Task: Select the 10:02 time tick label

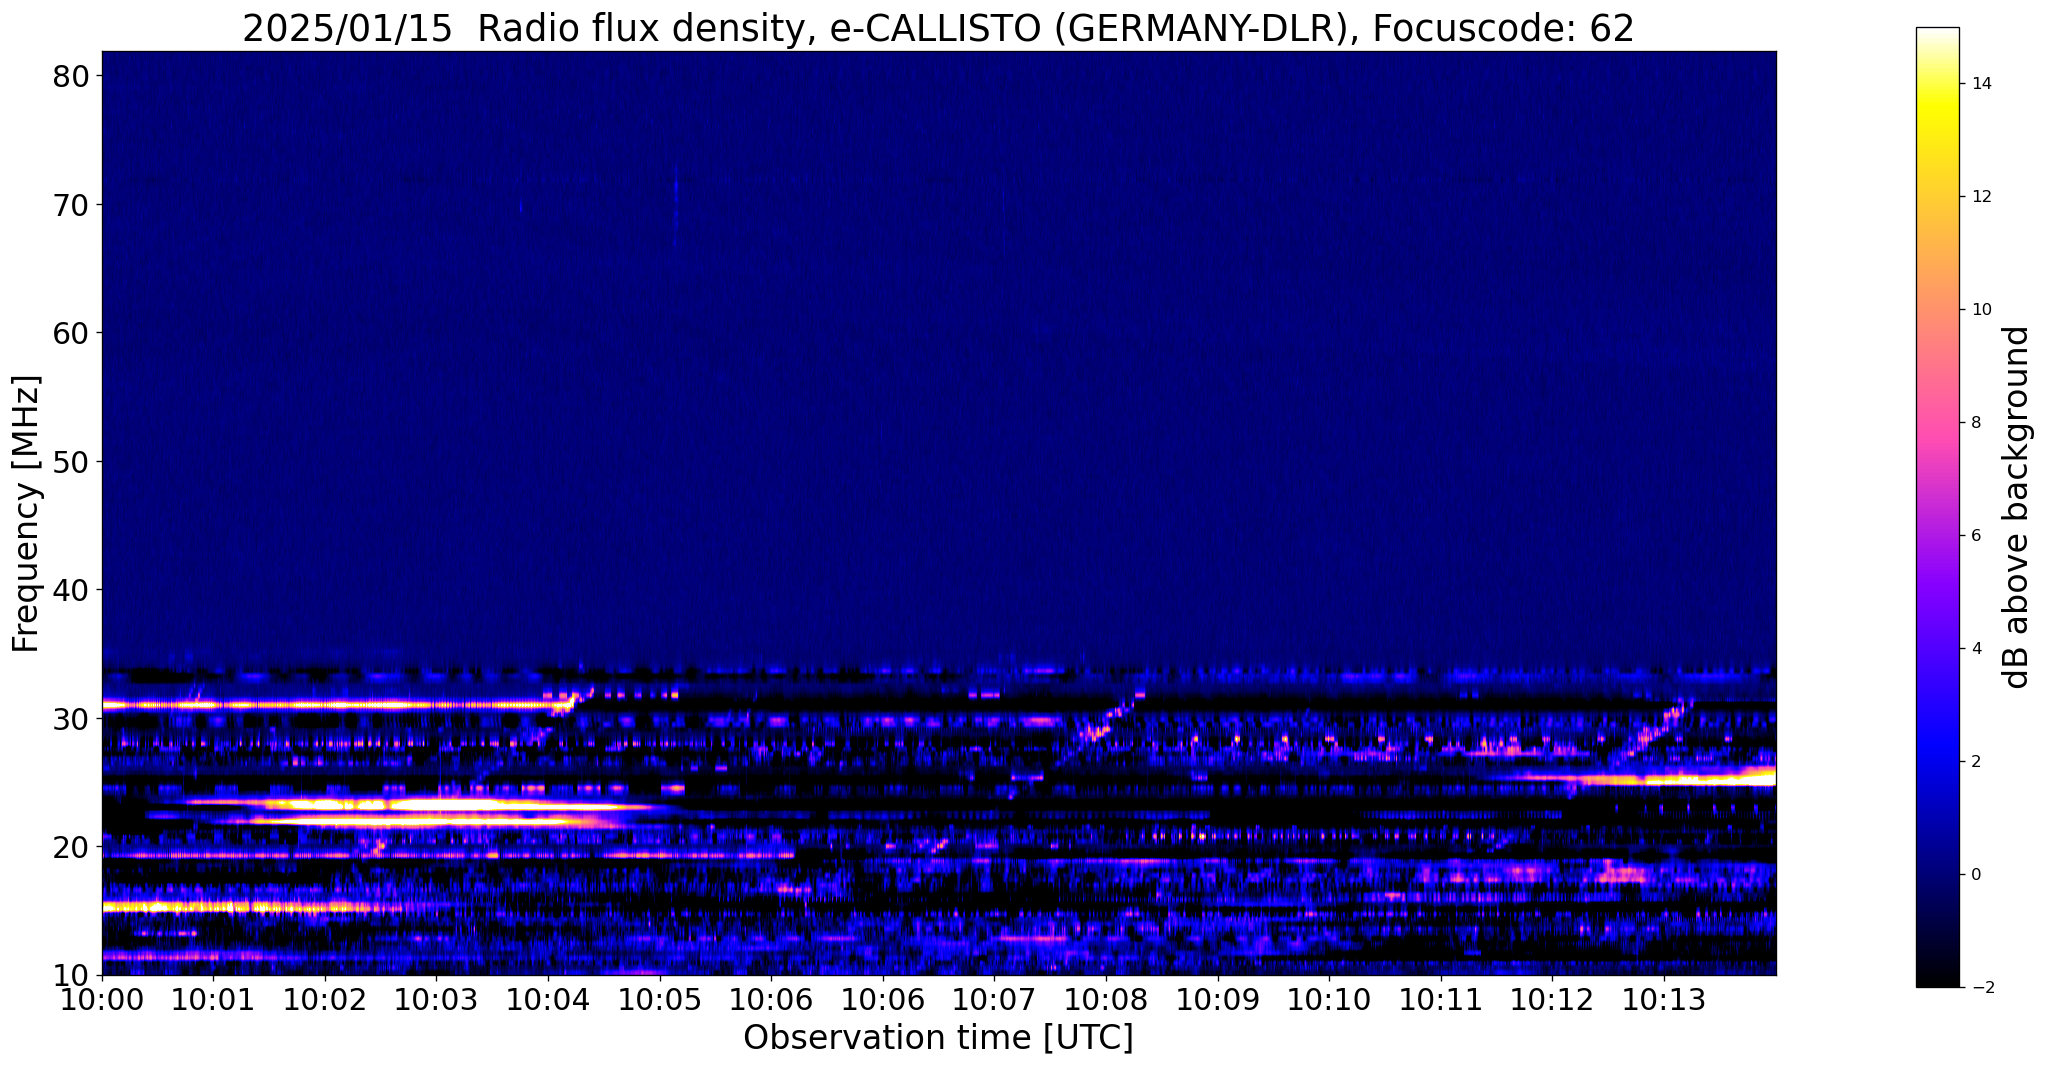Action: click(325, 1000)
